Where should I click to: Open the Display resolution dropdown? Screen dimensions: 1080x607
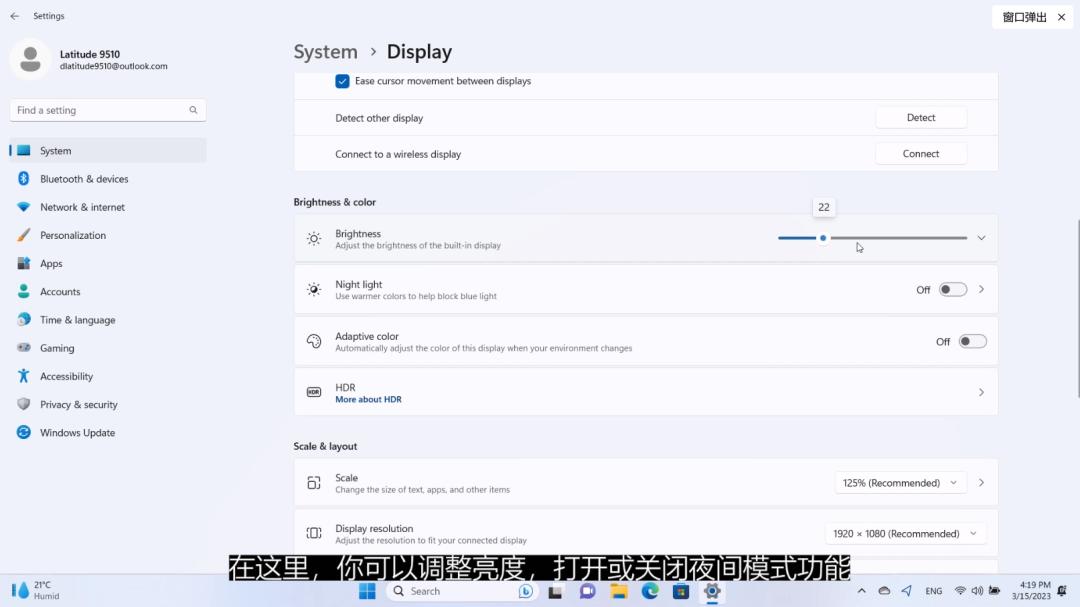tap(905, 534)
